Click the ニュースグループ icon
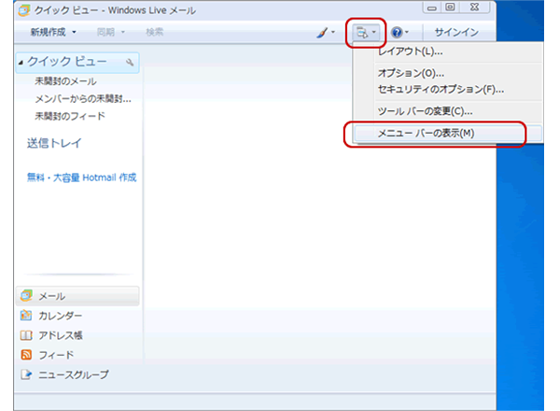The width and height of the screenshot is (560, 411). (26, 374)
